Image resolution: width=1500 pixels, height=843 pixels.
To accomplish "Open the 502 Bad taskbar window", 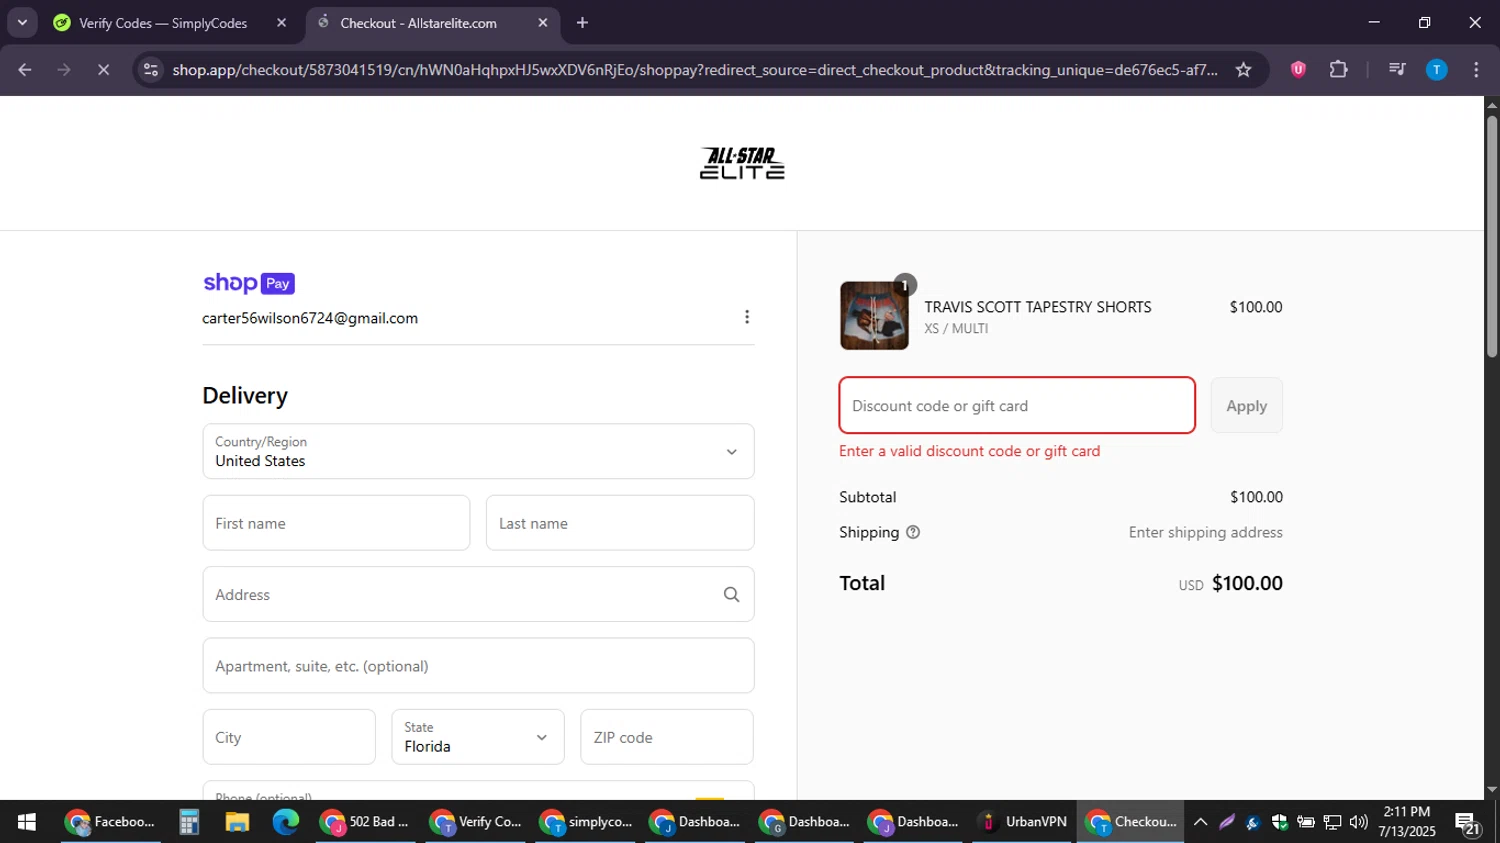I will tap(365, 822).
